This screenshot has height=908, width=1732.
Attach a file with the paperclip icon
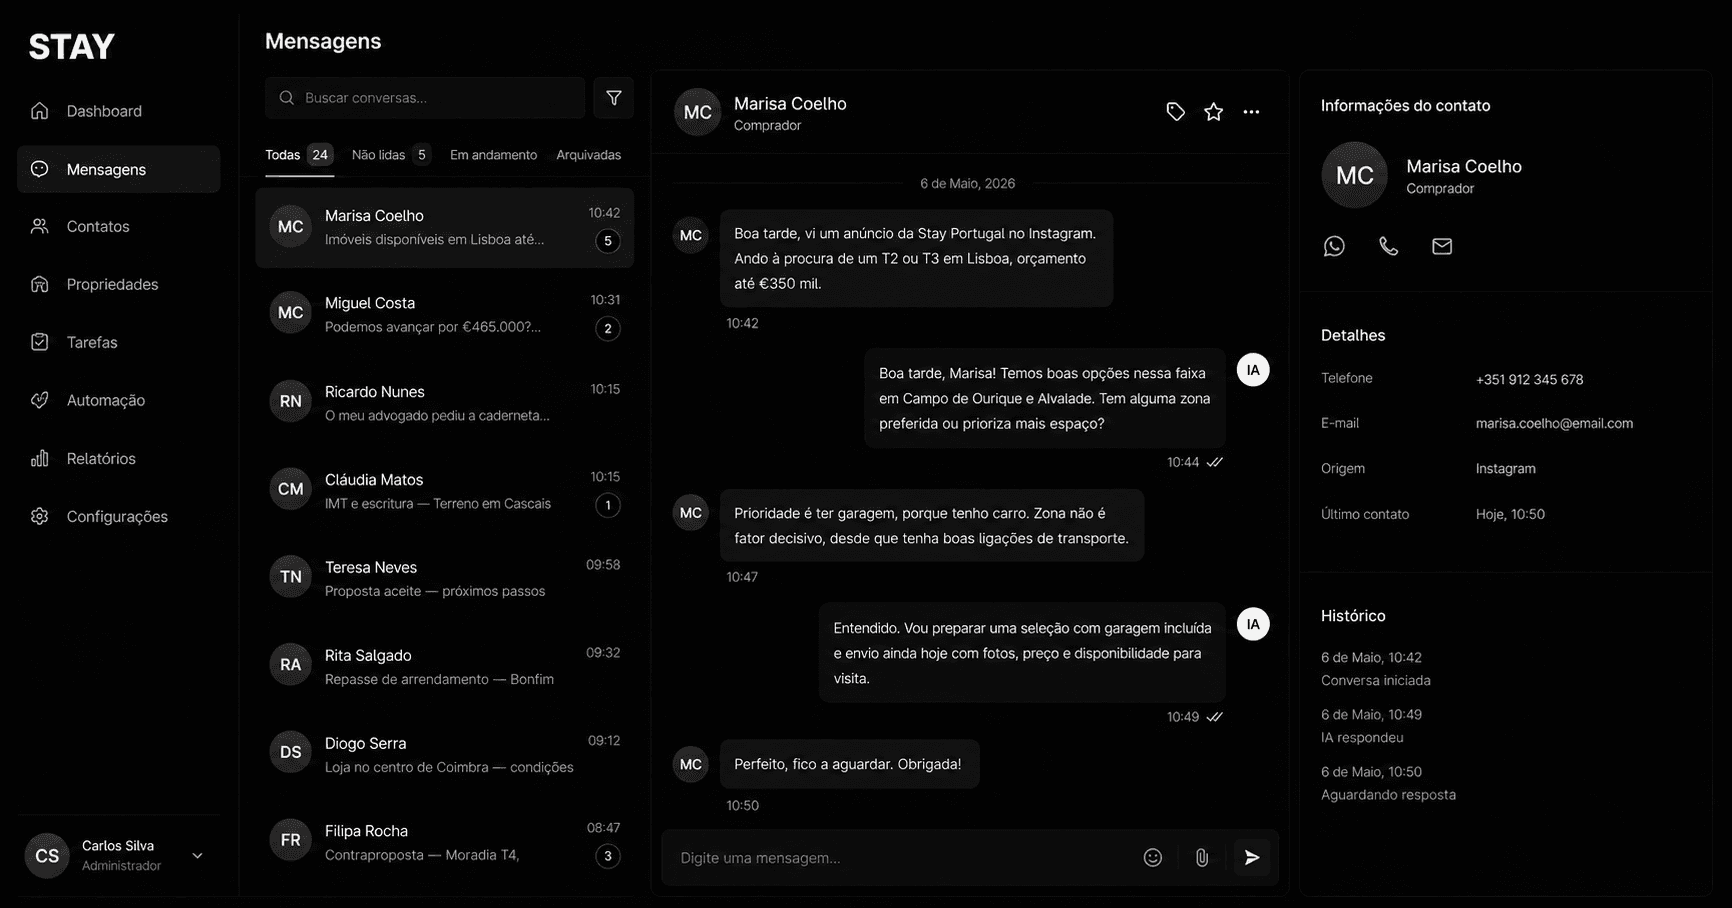[x=1202, y=857]
